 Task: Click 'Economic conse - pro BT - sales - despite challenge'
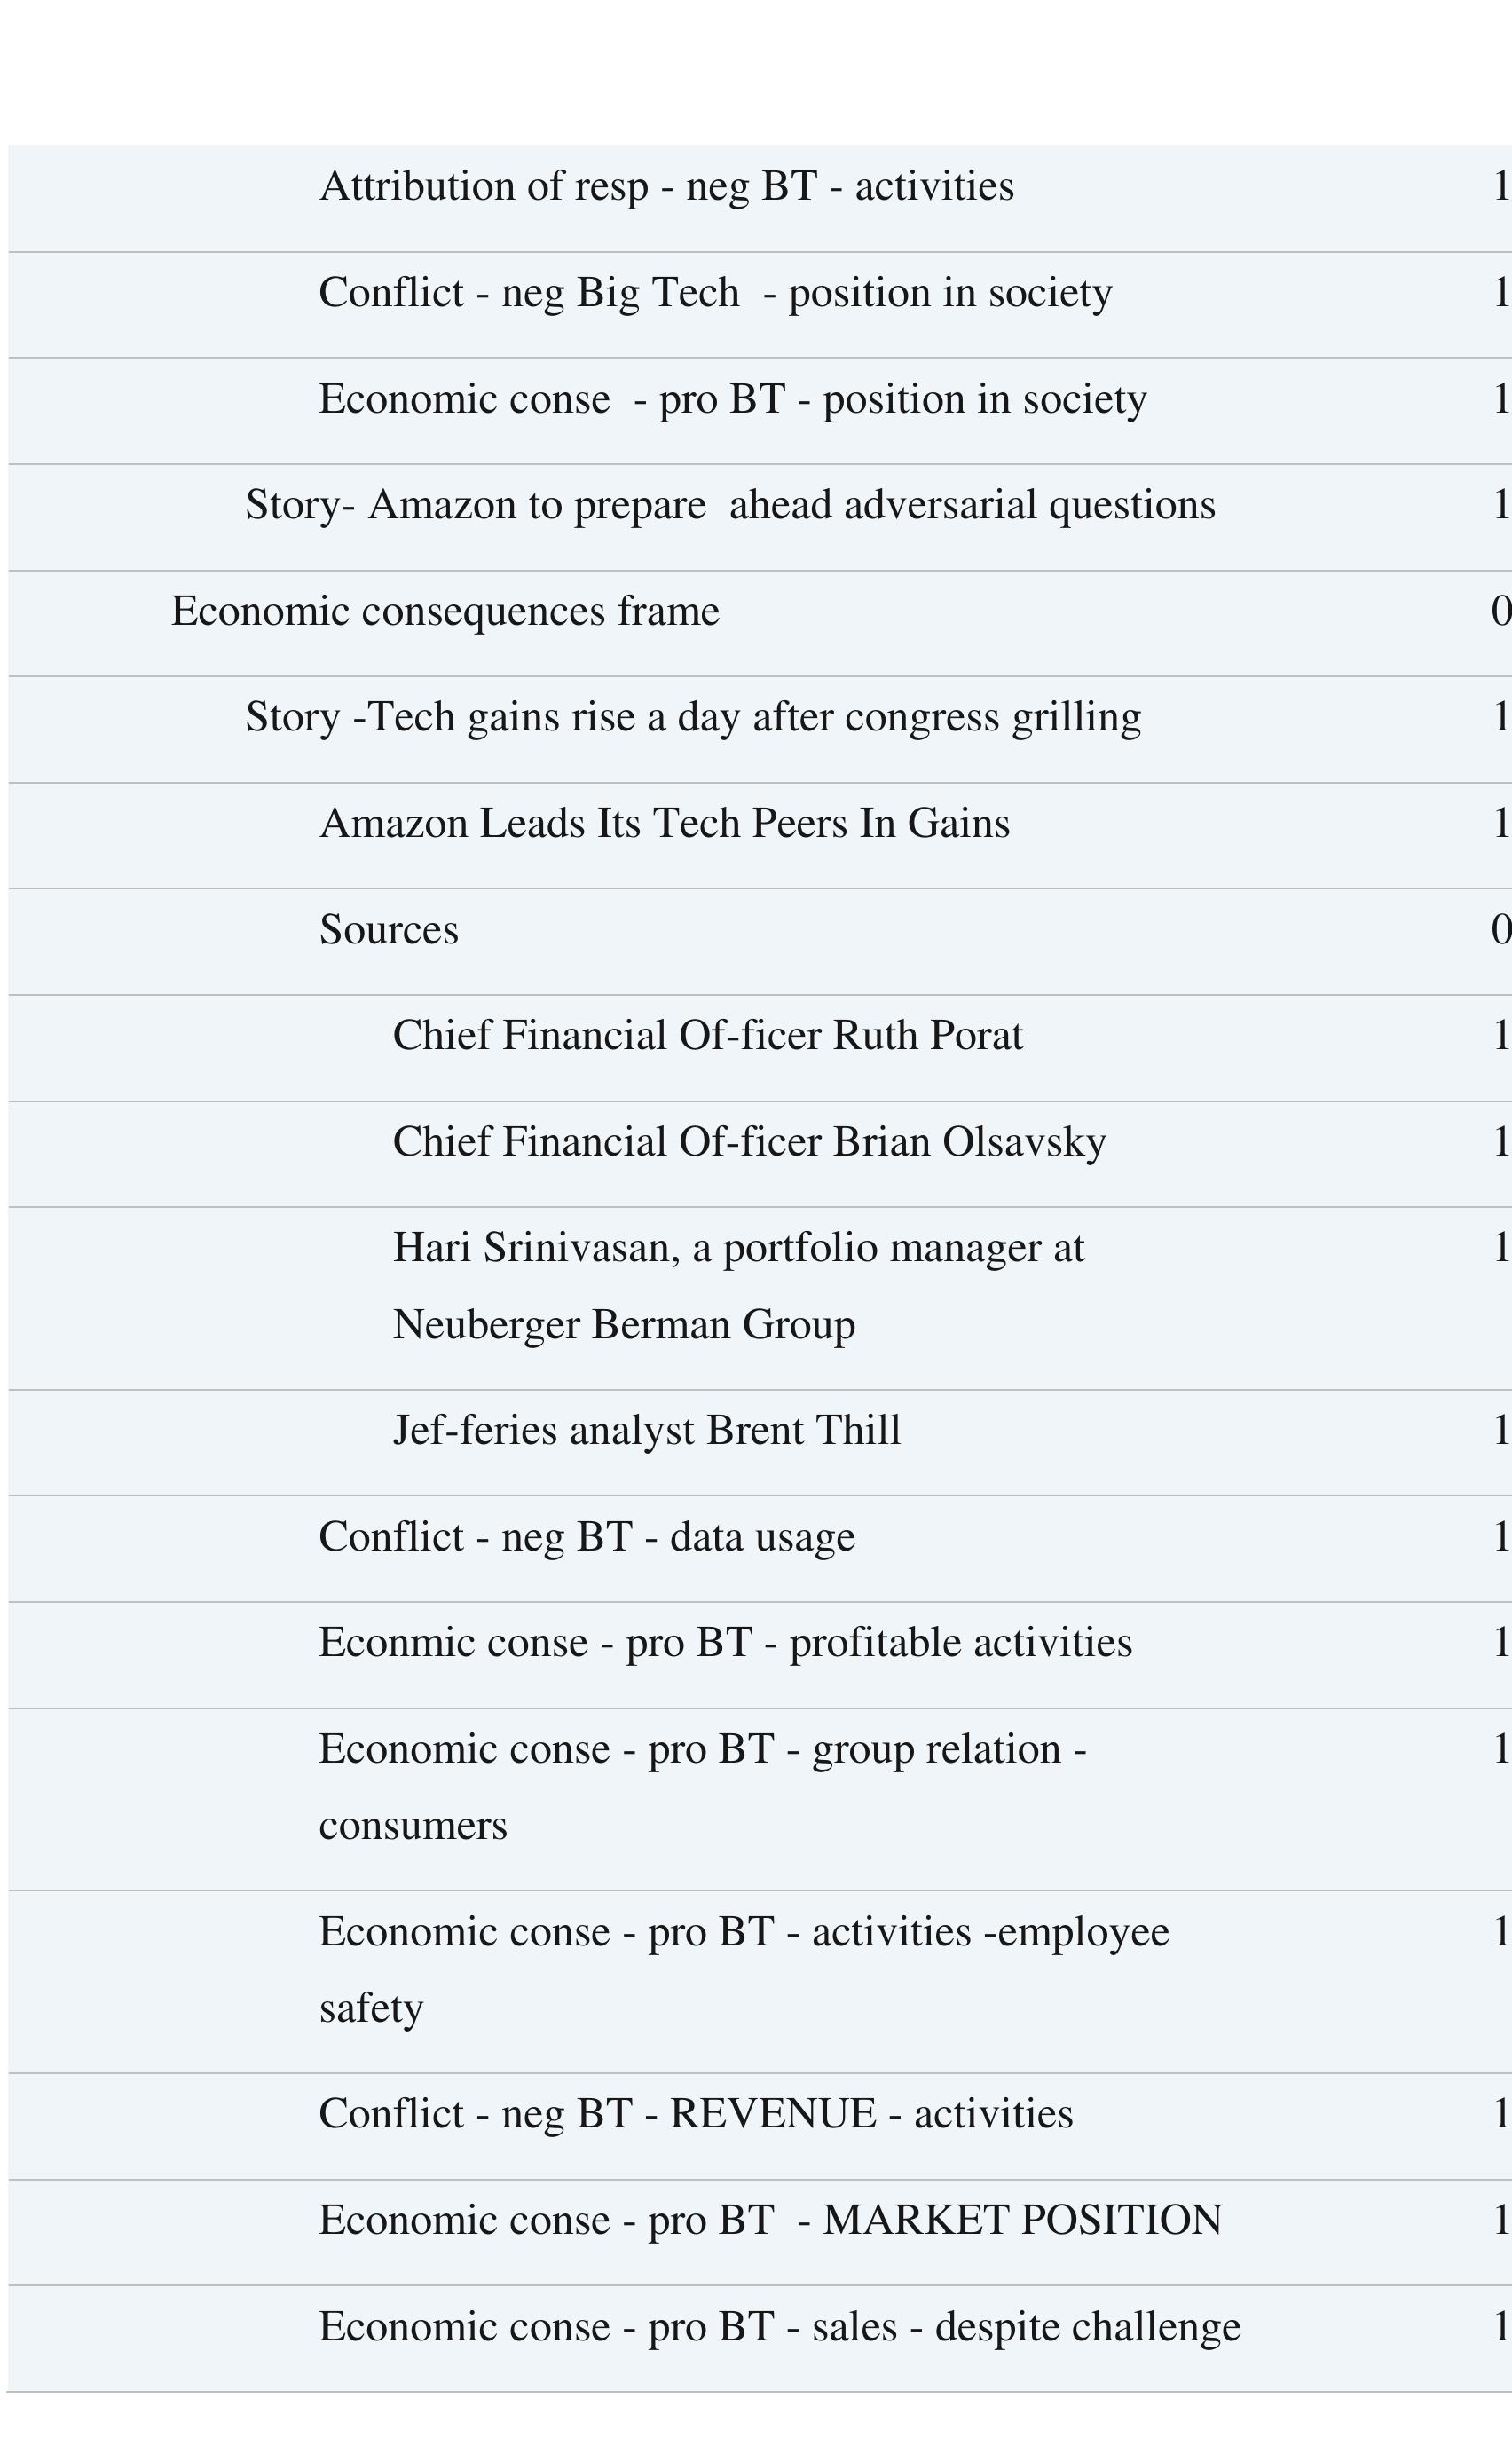tap(779, 2327)
